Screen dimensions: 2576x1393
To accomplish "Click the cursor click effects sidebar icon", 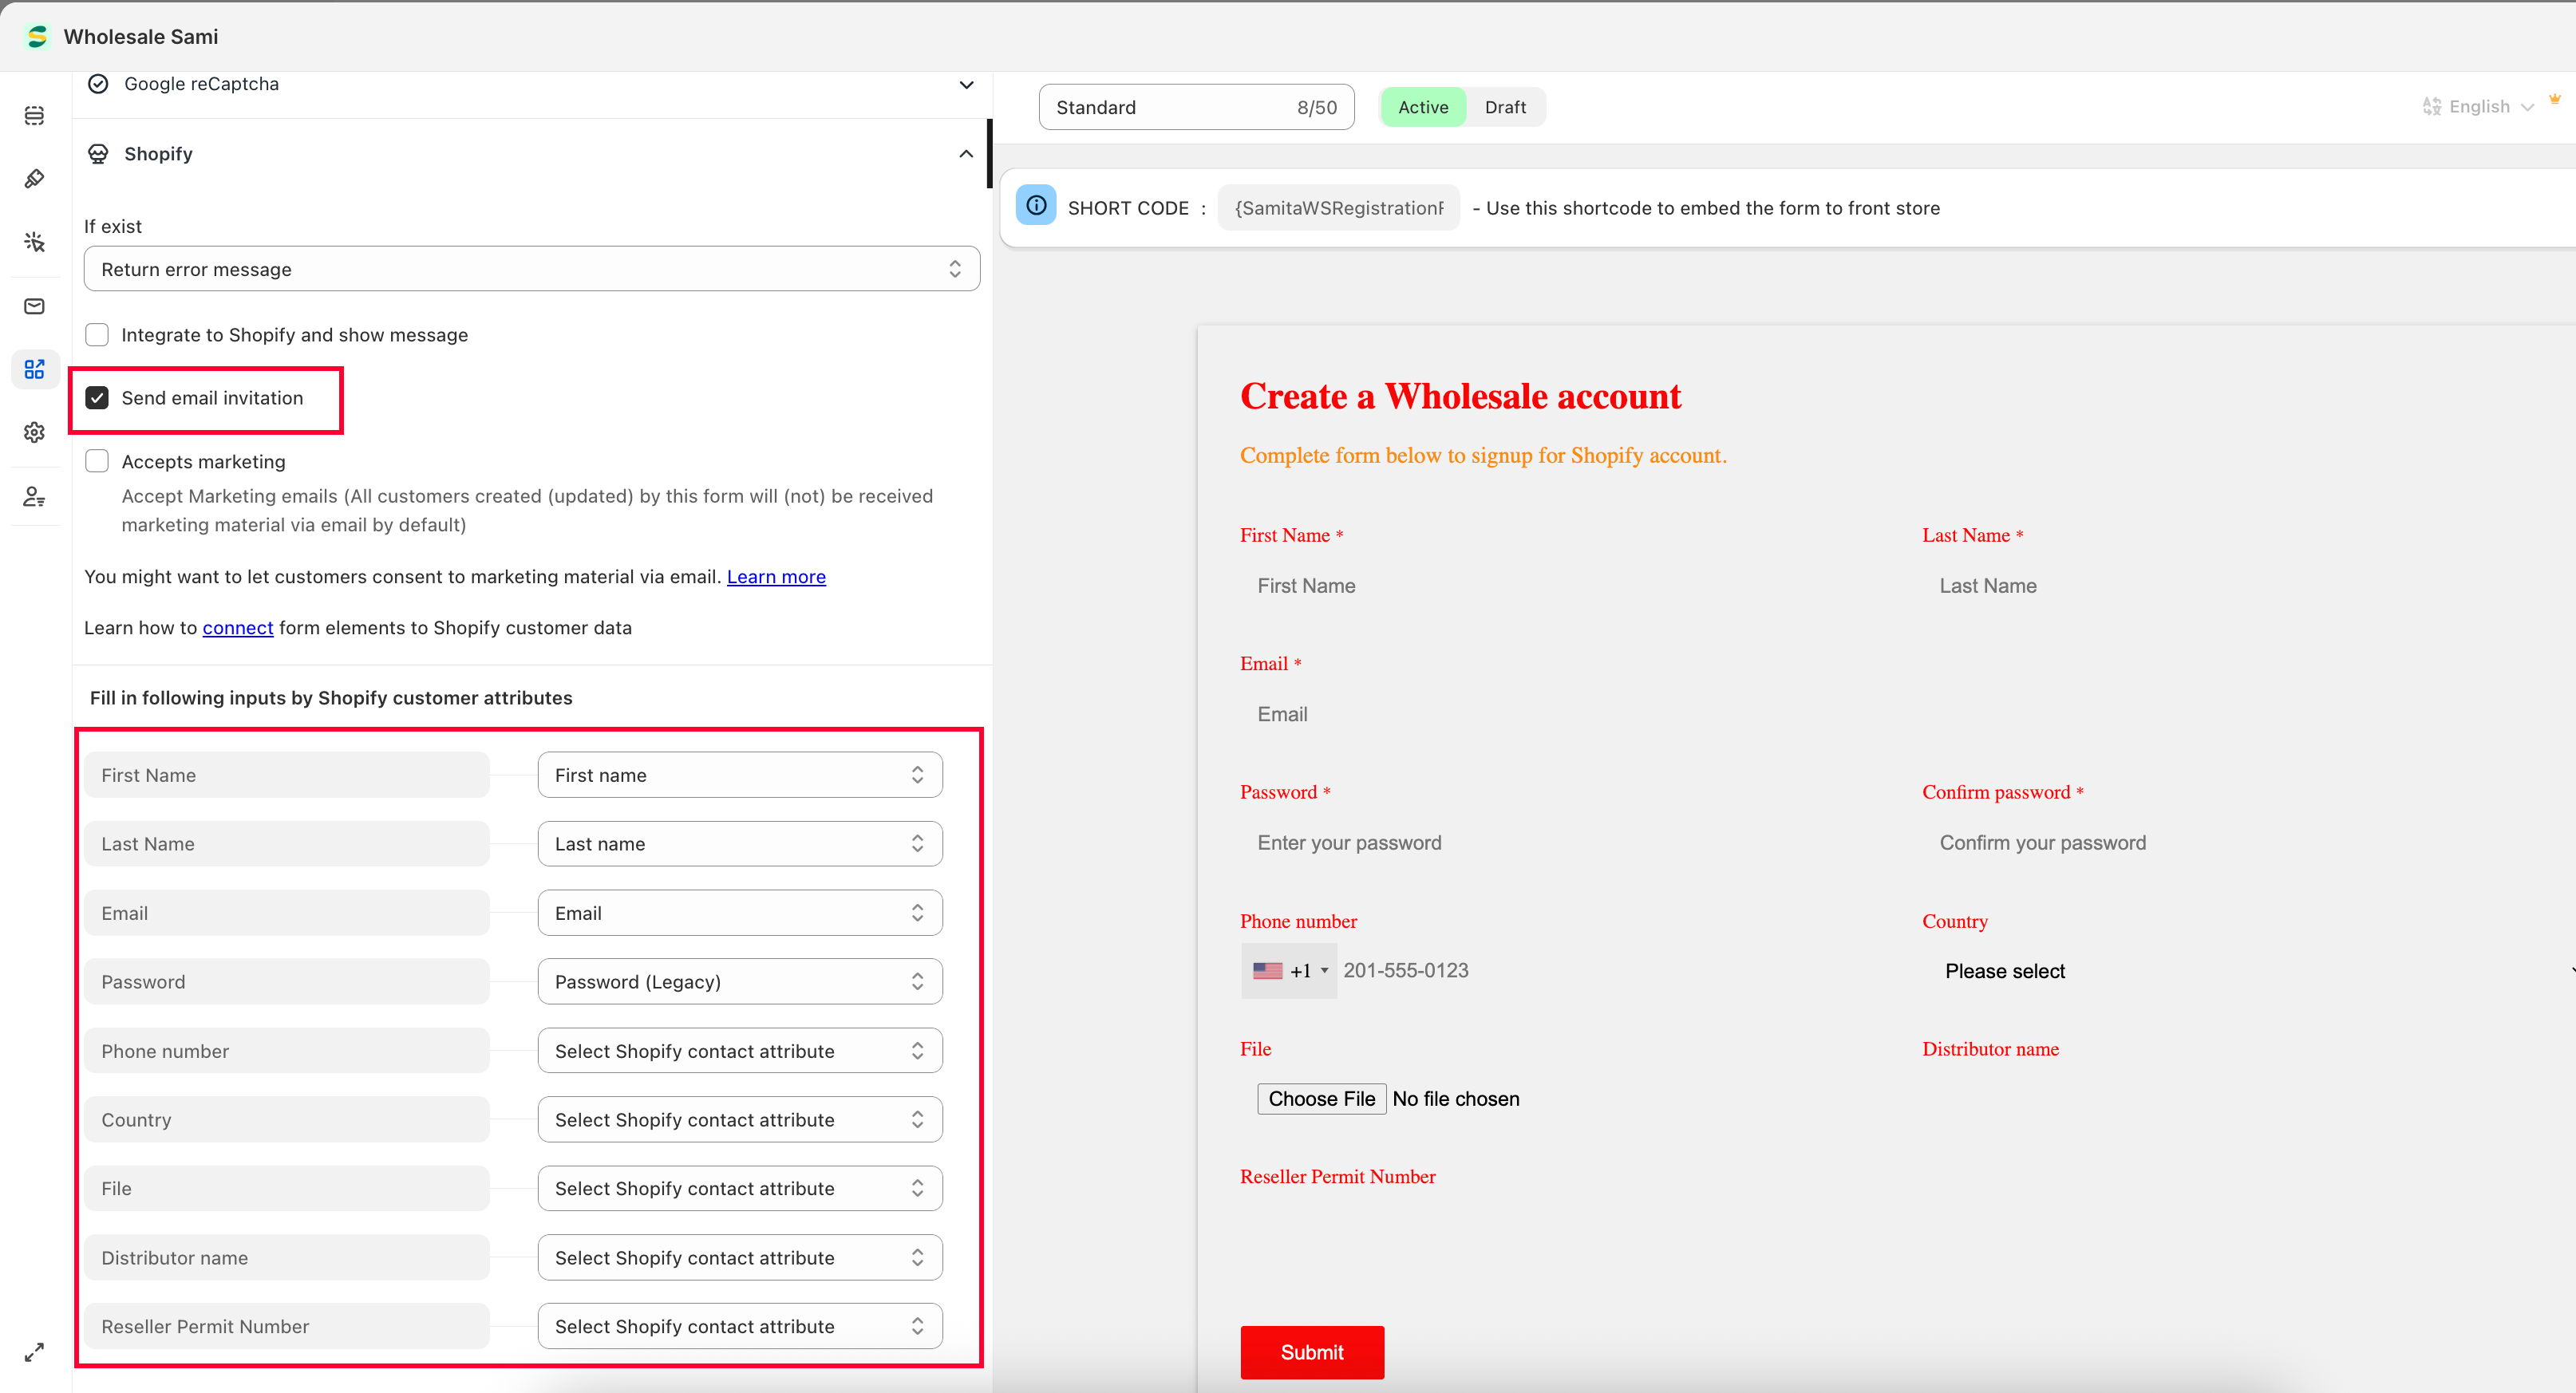I will (34, 242).
